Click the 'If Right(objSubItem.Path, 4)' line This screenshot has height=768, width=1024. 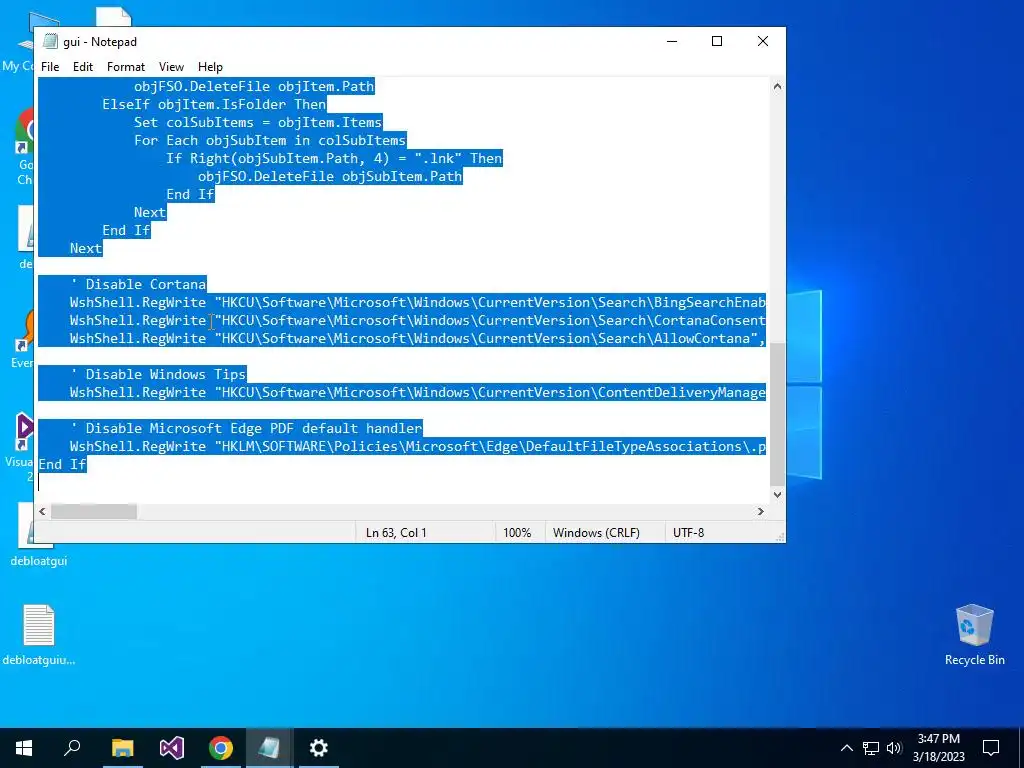(334, 158)
